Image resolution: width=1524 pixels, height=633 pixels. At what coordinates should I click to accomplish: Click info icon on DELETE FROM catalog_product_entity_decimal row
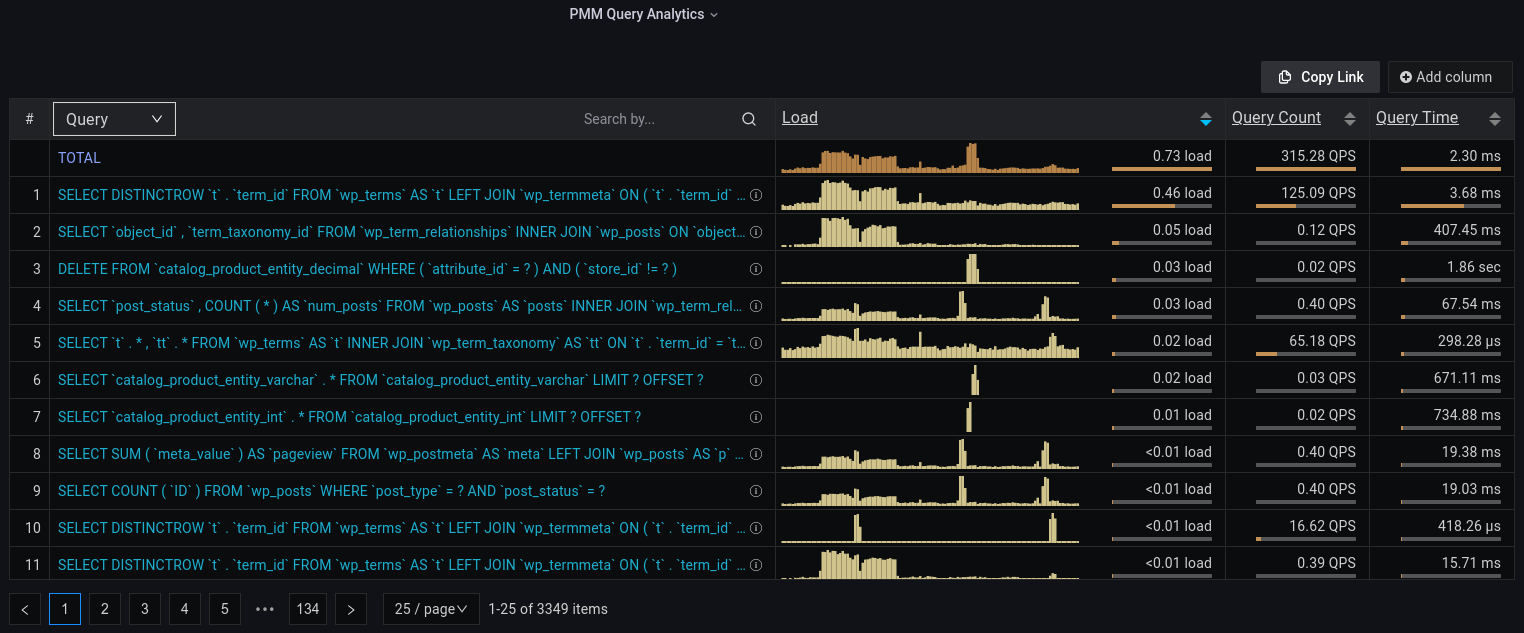(756, 269)
